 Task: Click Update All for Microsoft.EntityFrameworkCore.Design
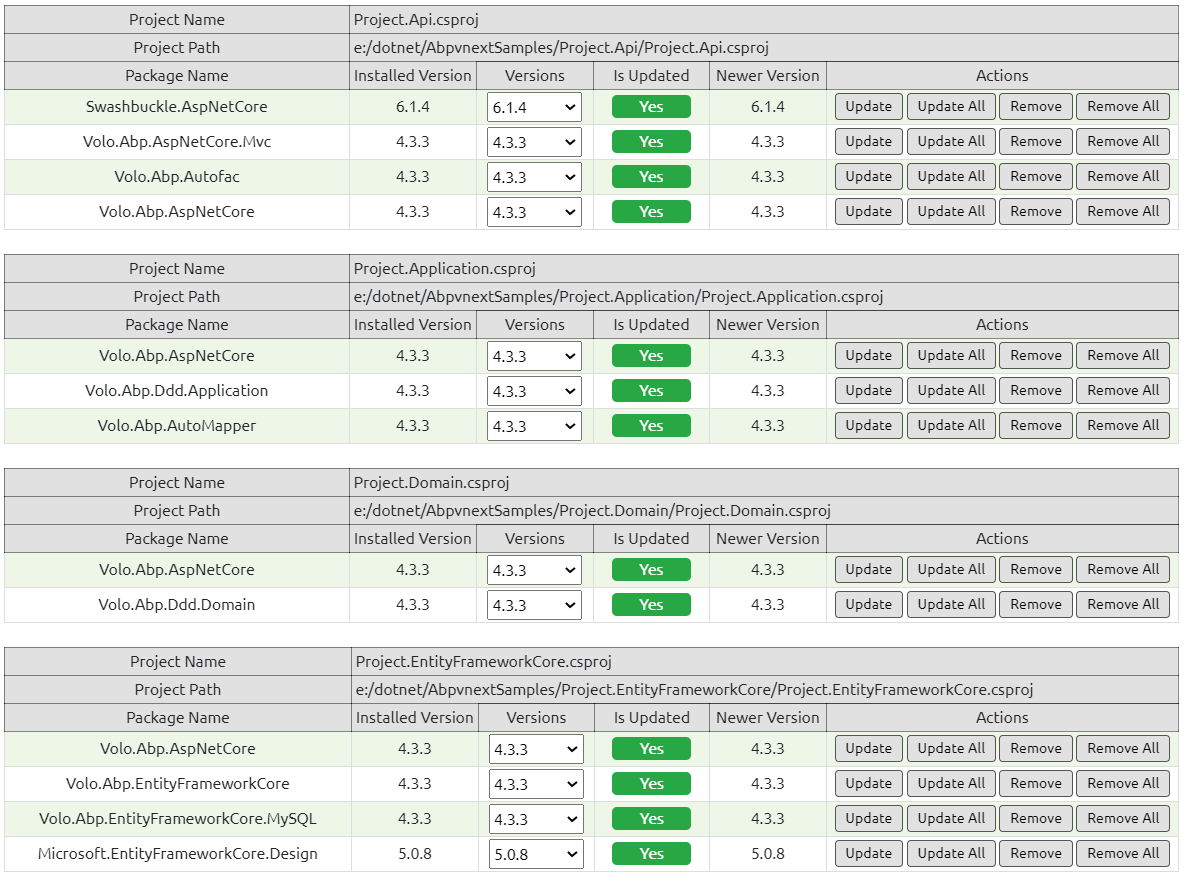pyautogui.click(x=951, y=854)
